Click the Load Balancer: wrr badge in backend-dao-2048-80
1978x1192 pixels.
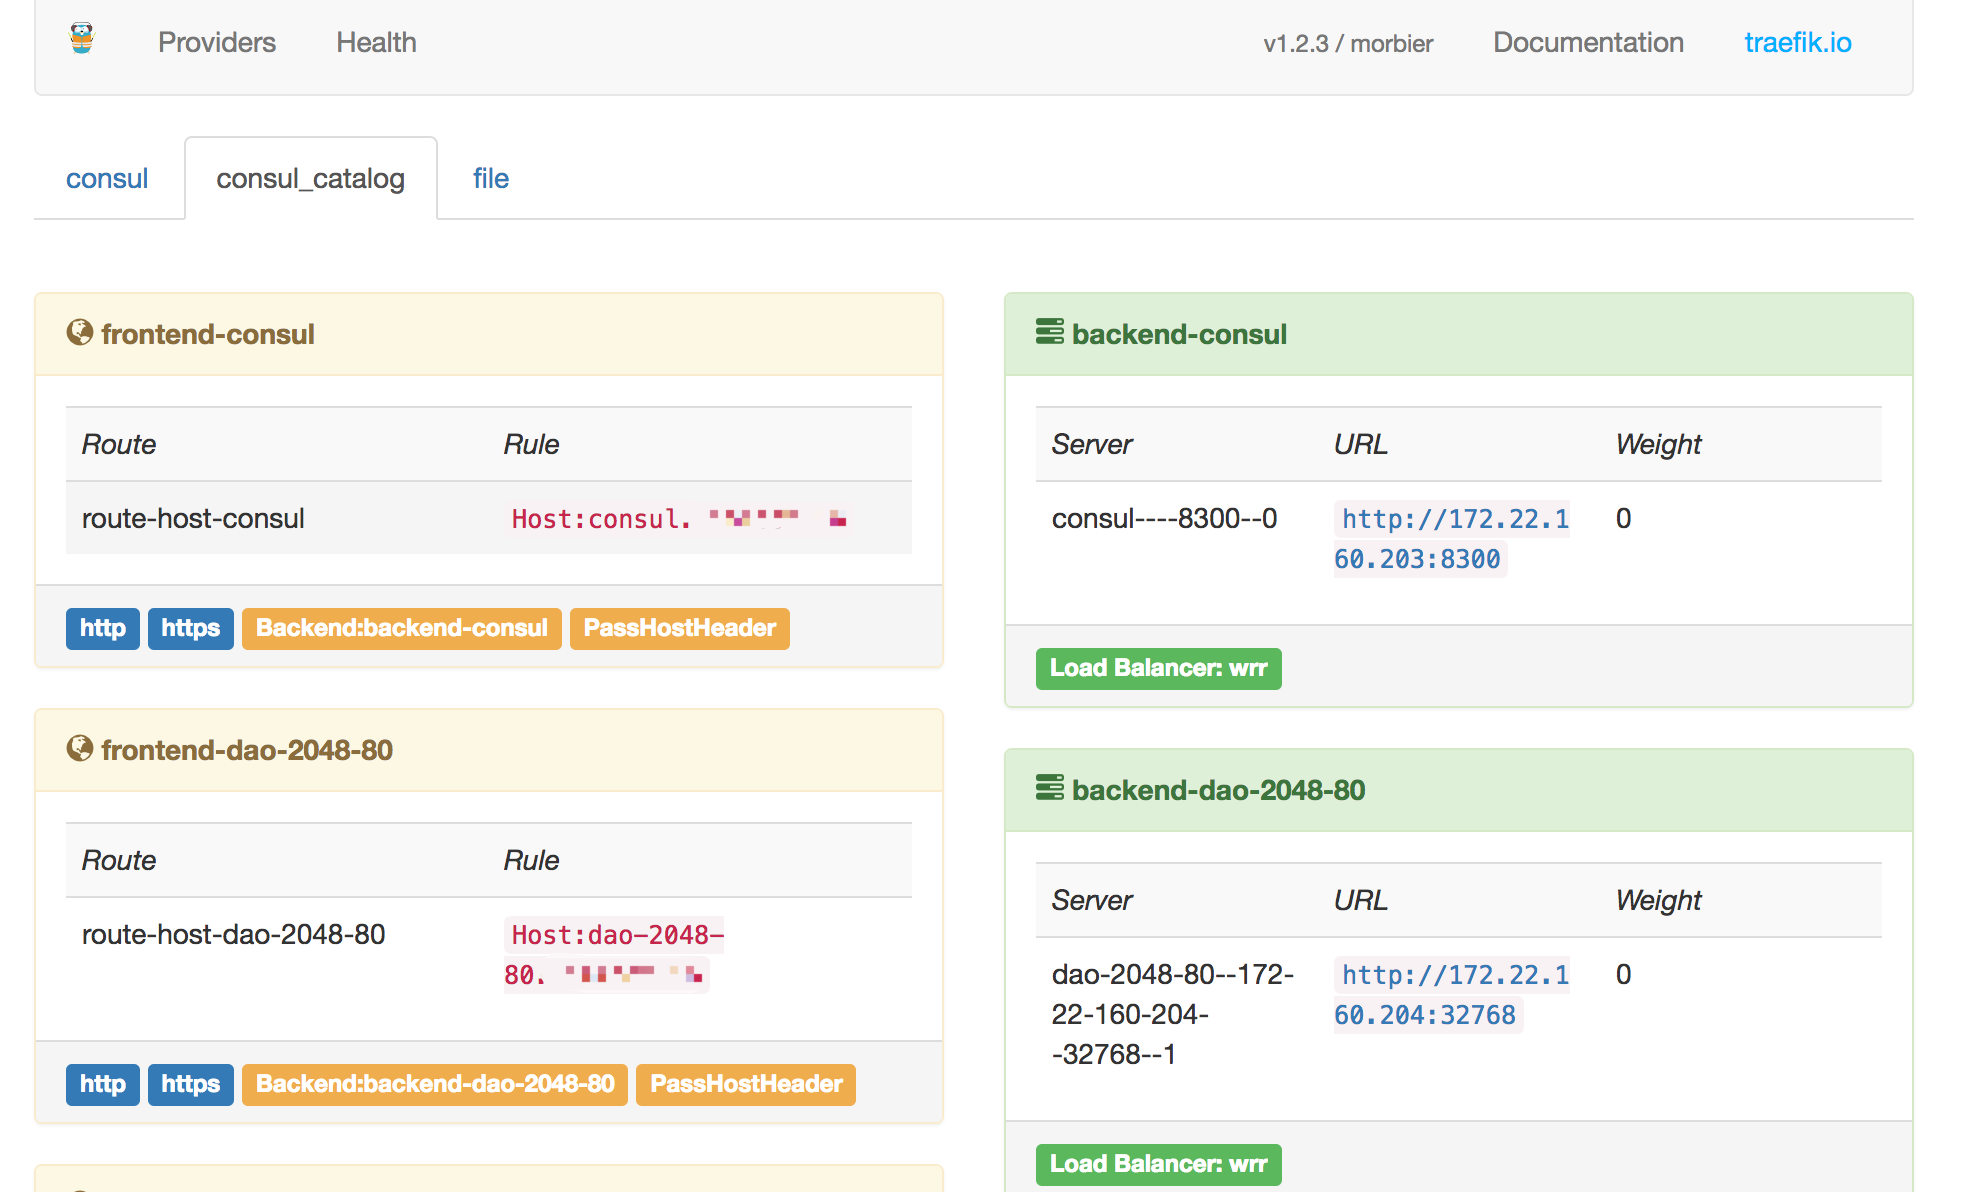pos(1159,1165)
